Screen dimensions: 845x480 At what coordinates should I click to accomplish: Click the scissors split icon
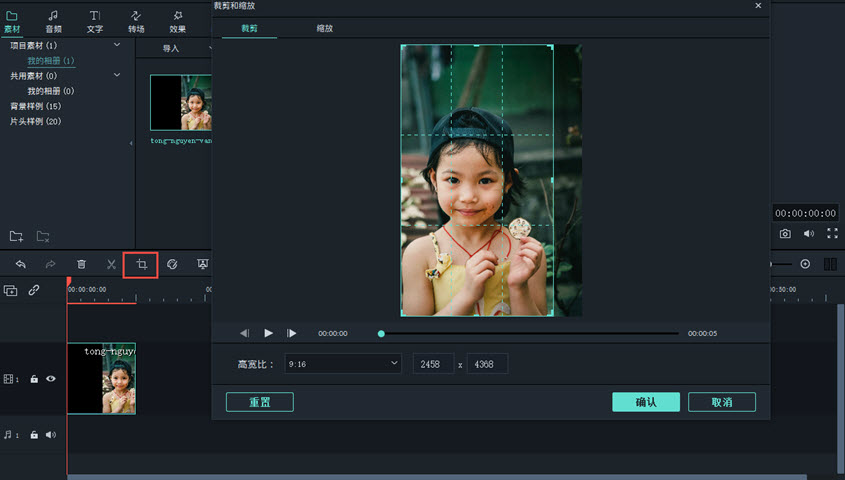tap(111, 264)
